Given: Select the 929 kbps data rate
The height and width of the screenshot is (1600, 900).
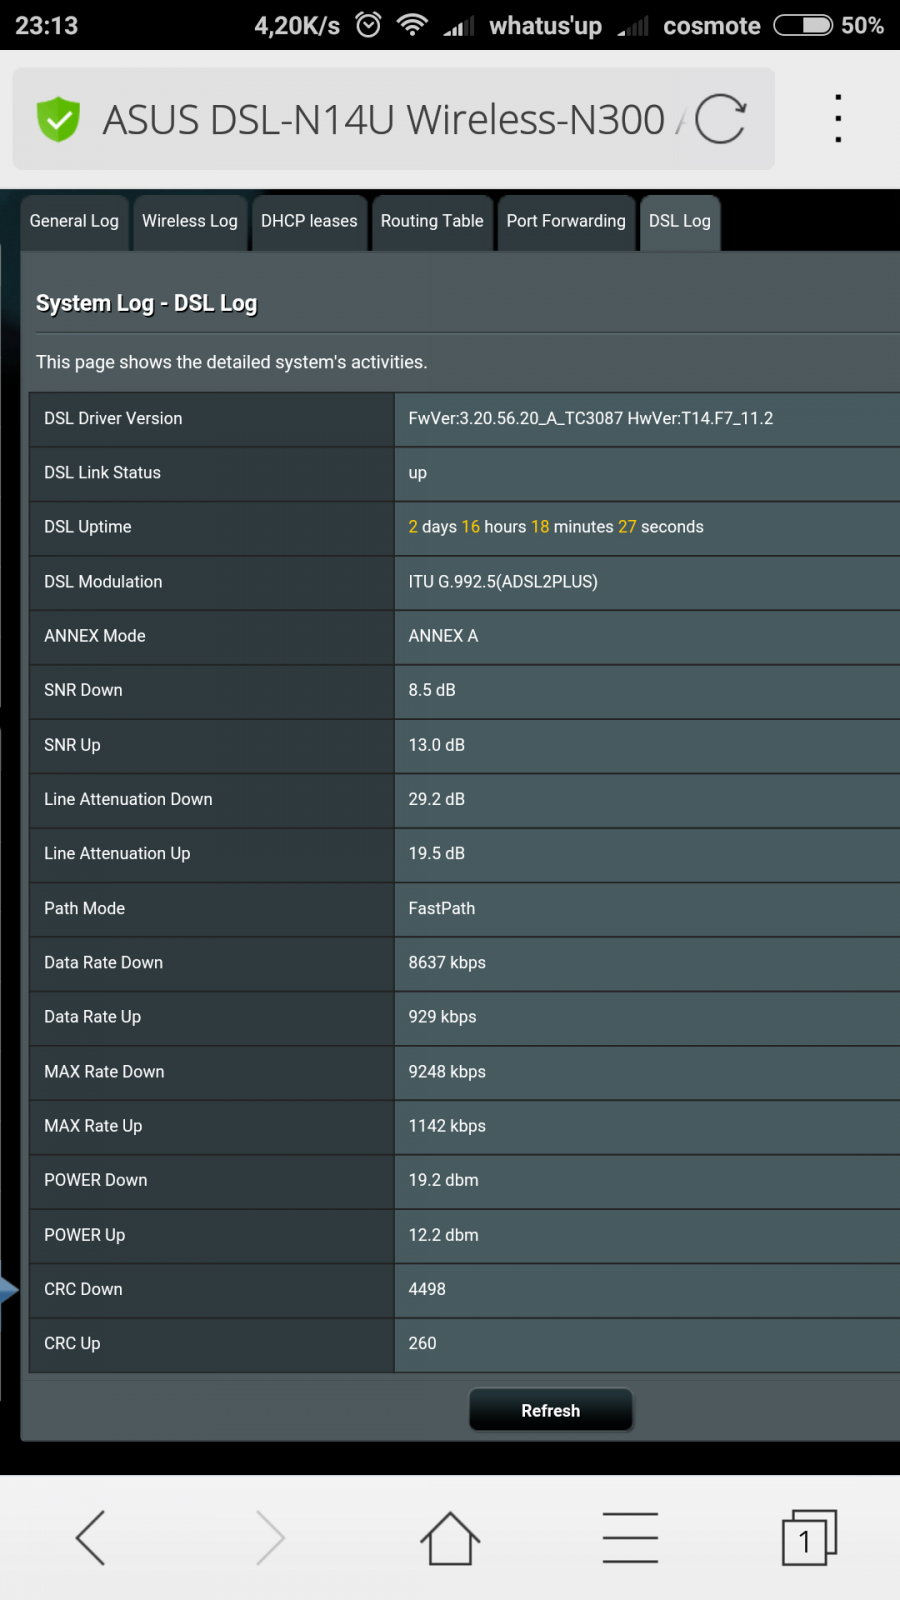Looking at the screenshot, I should pos(443,1016).
